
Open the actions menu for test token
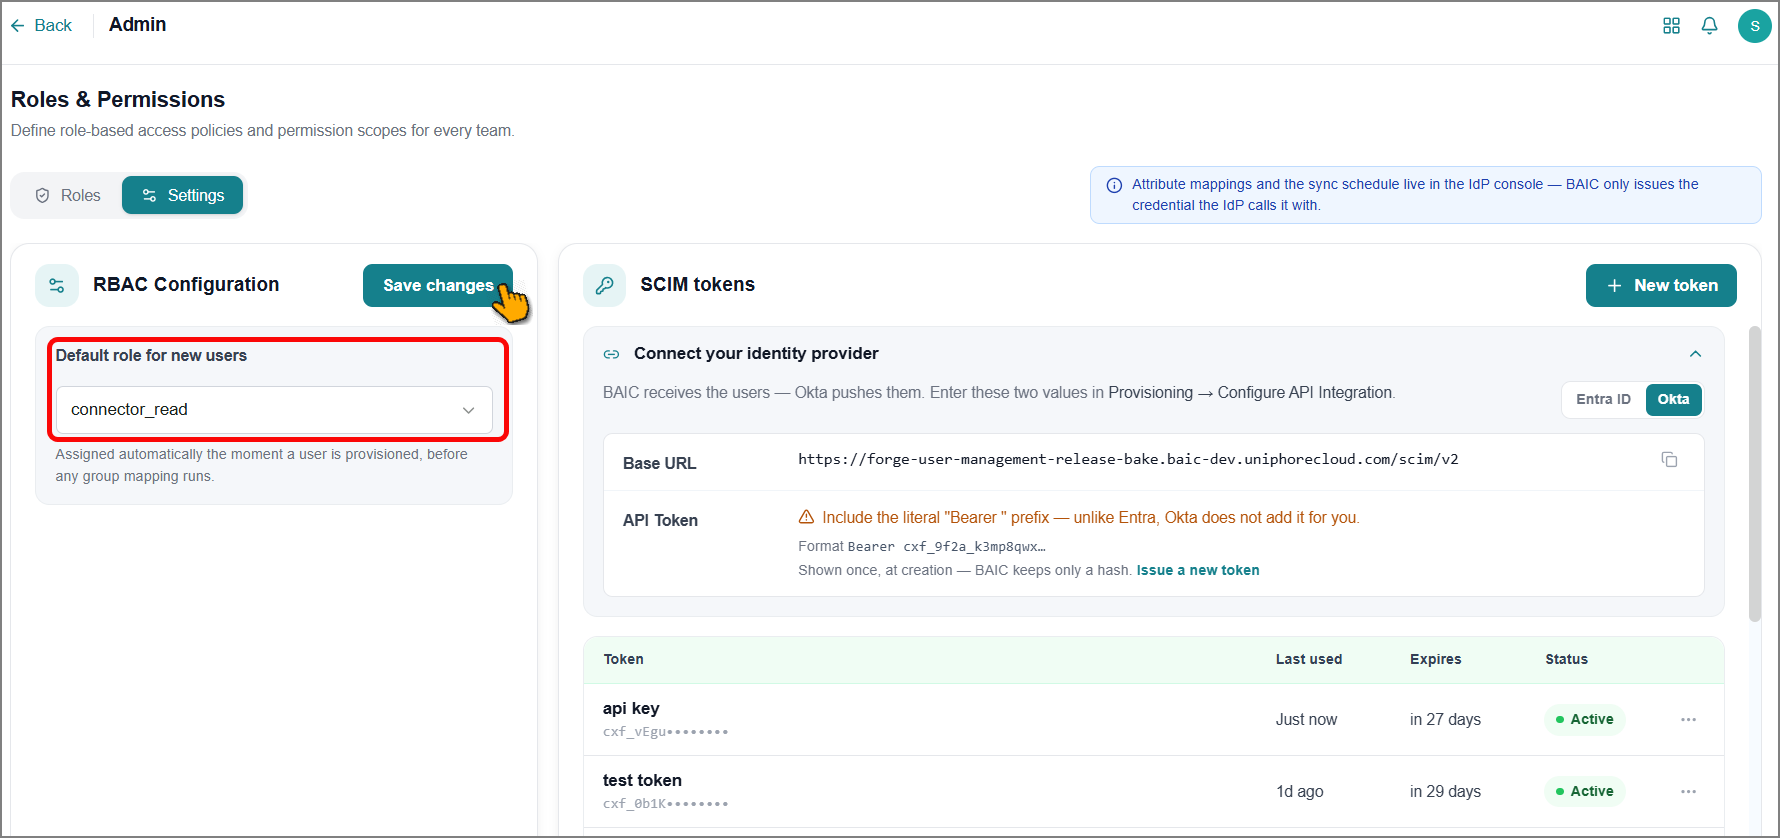tap(1688, 791)
